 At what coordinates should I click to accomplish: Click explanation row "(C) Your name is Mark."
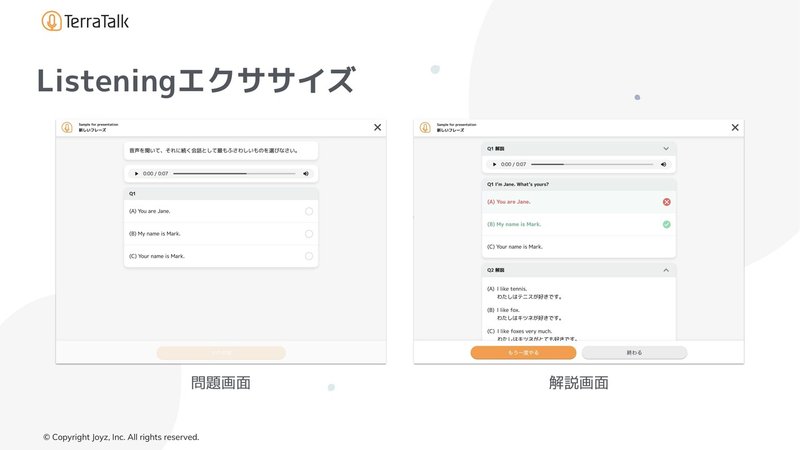579,247
